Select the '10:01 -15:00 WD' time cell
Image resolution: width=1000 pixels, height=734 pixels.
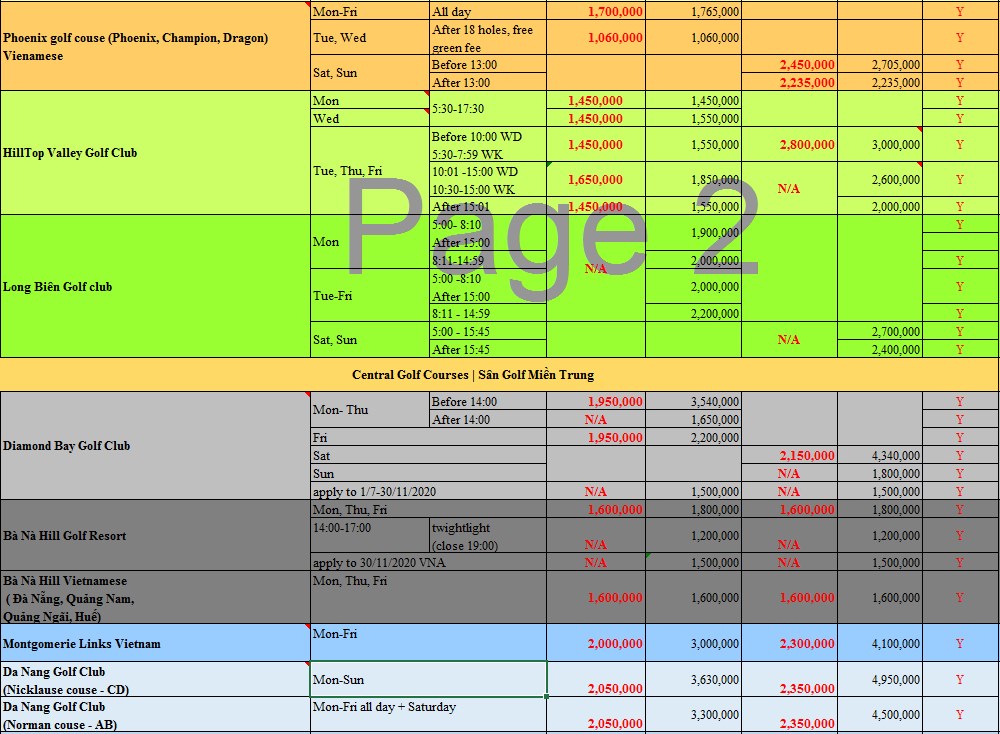coord(488,180)
